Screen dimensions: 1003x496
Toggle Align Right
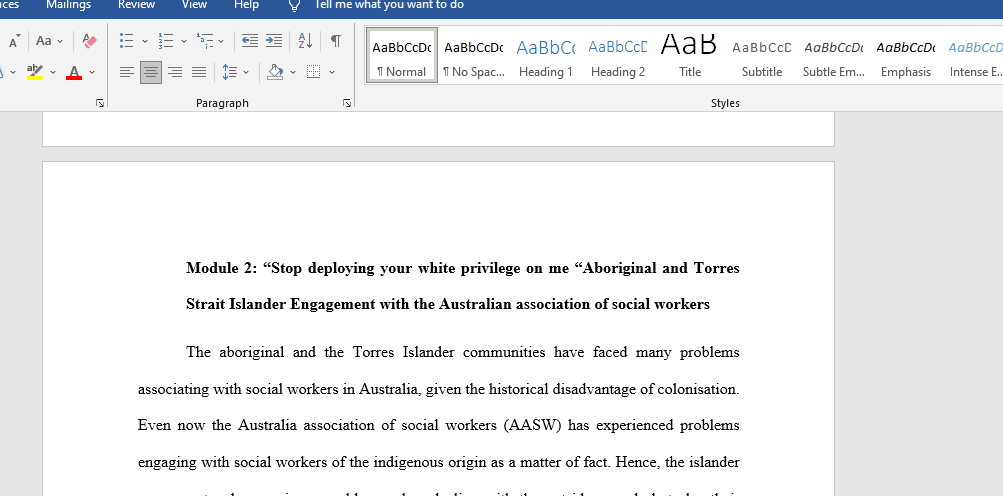[x=175, y=72]
